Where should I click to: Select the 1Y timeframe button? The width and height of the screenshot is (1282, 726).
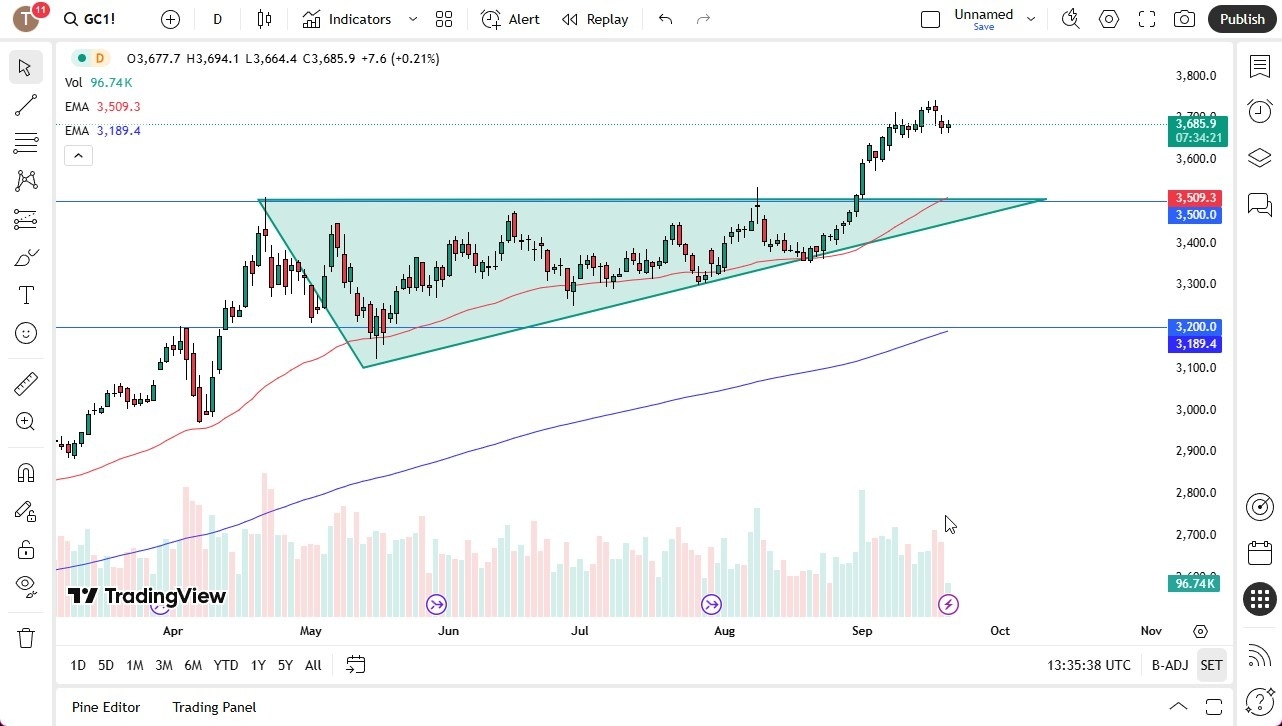coord(257,665)
